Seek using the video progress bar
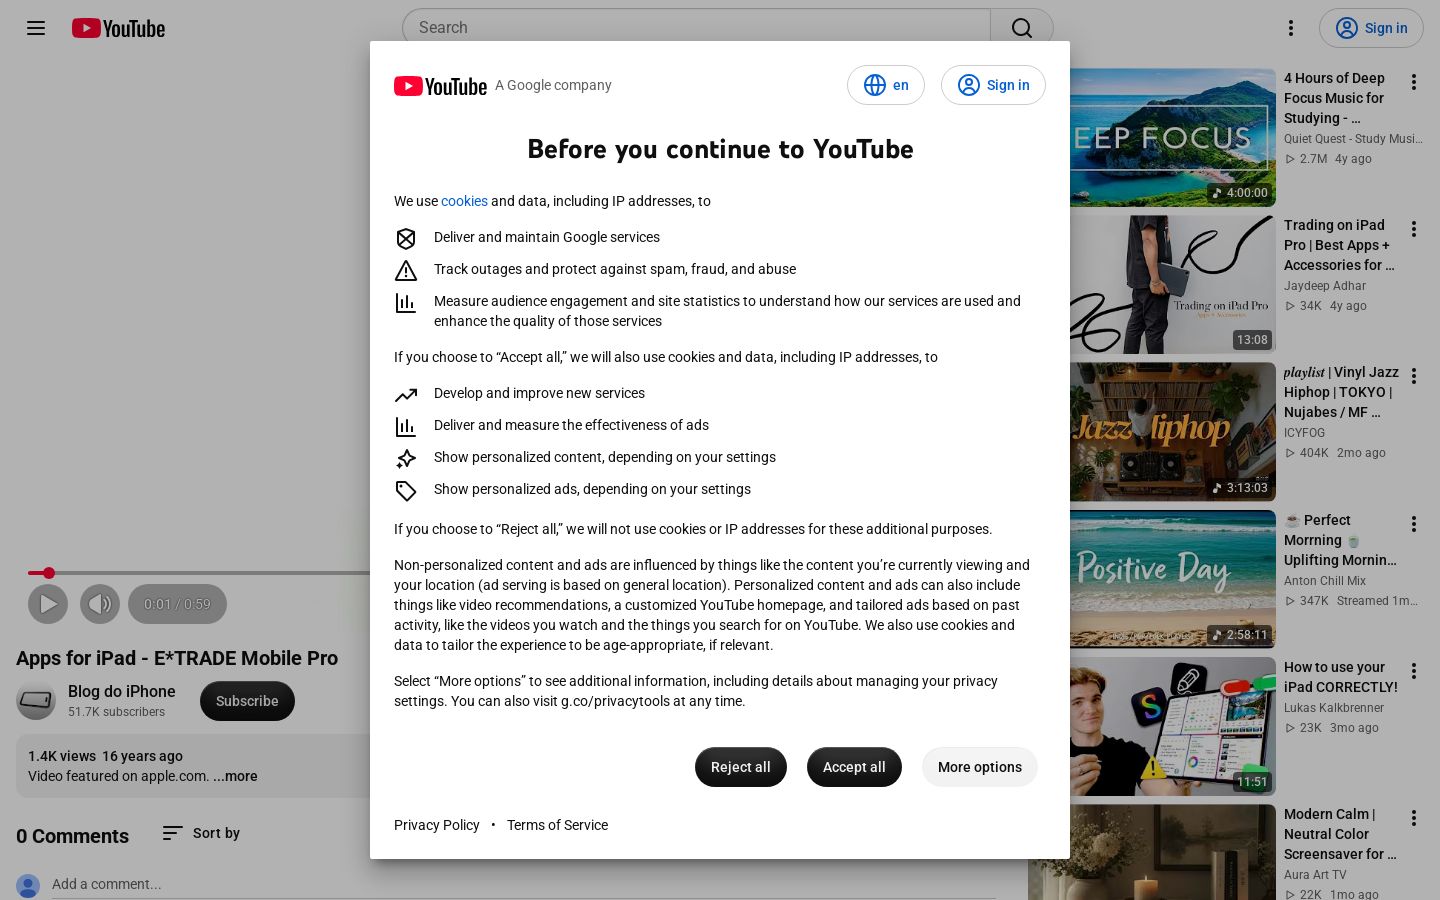This screenshot has height=900, width=1440. [x=199, y=573]
